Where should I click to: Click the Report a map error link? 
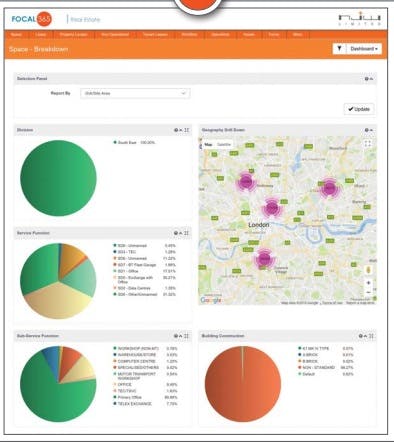pyautogui.click(x=360, y=303)
